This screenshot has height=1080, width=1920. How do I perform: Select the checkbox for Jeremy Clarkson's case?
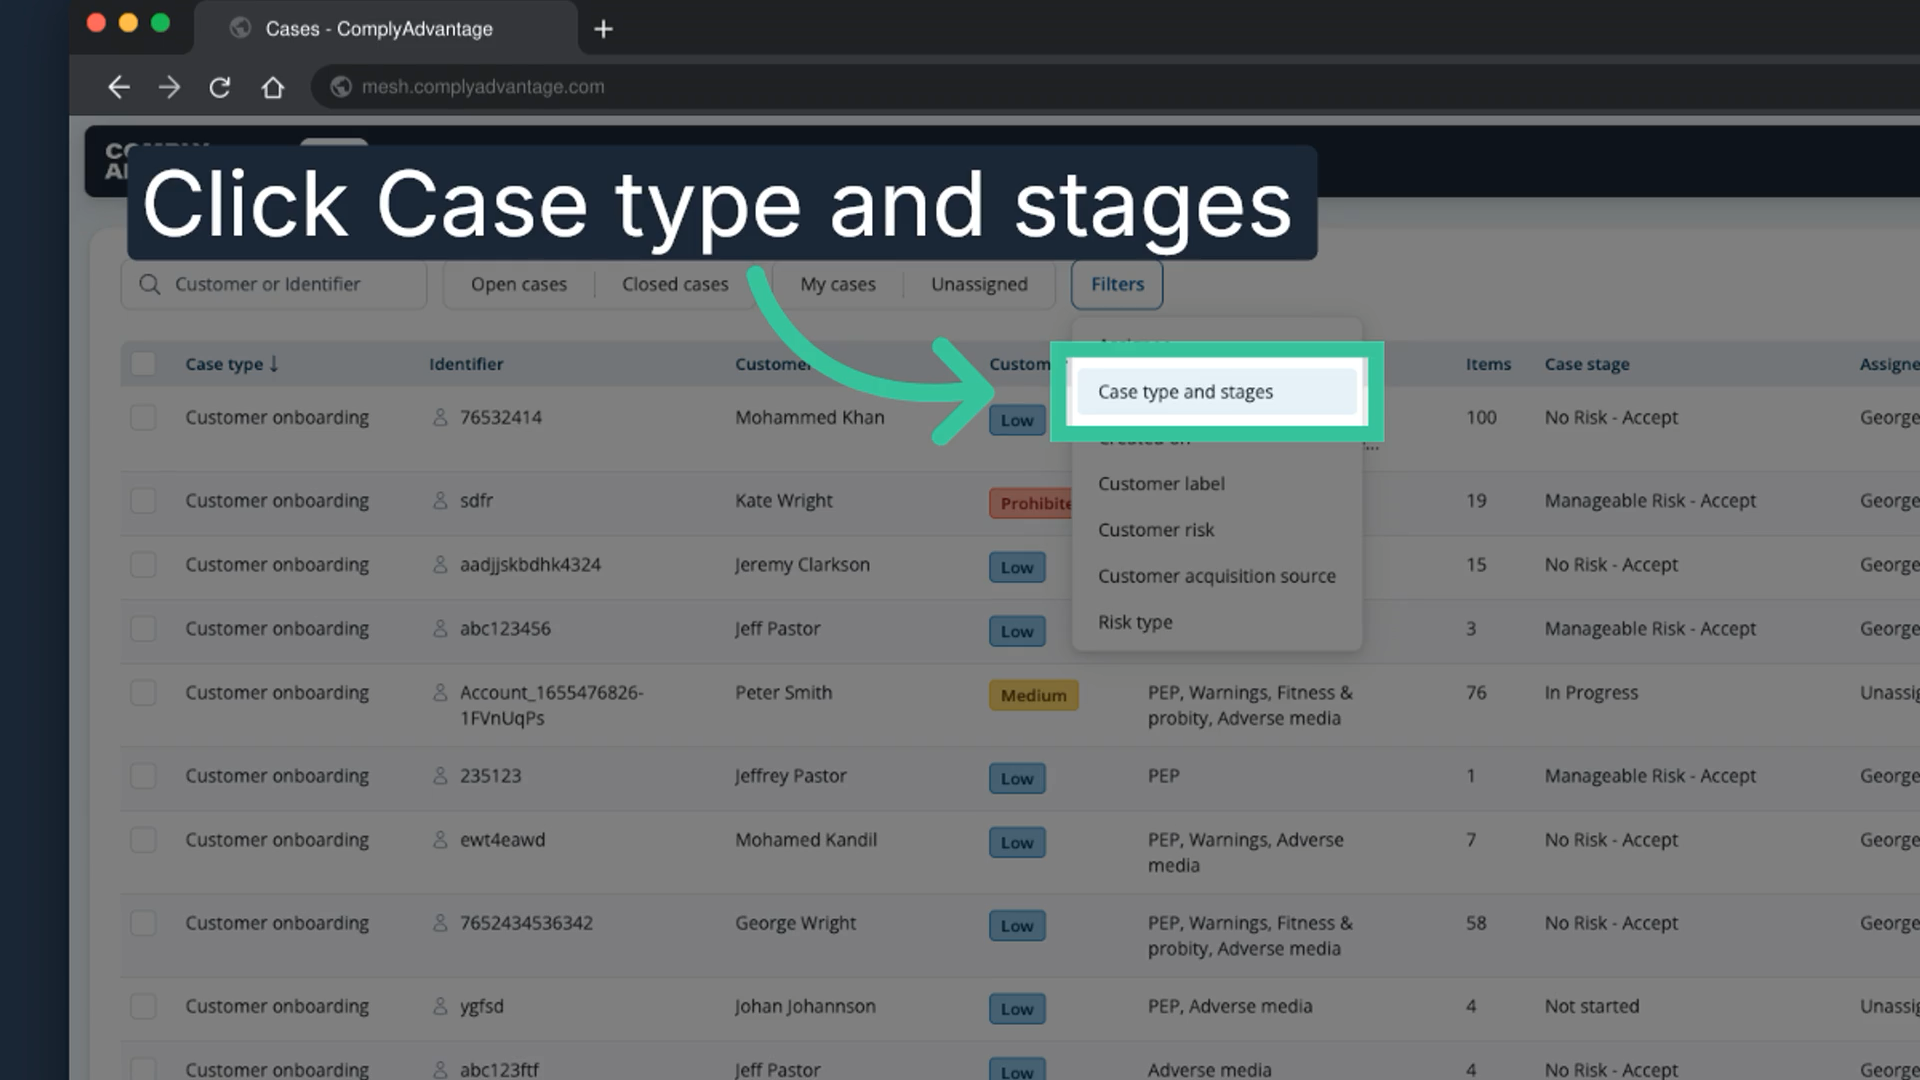[144, 564]
